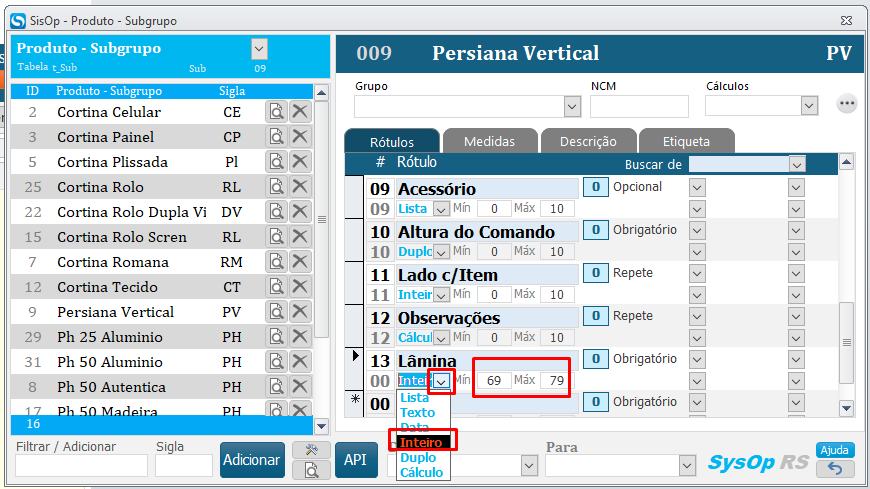Screen dimensions: 870x489
Task: Click the API button
Action: pyautogui.click(x=356, y=460)
